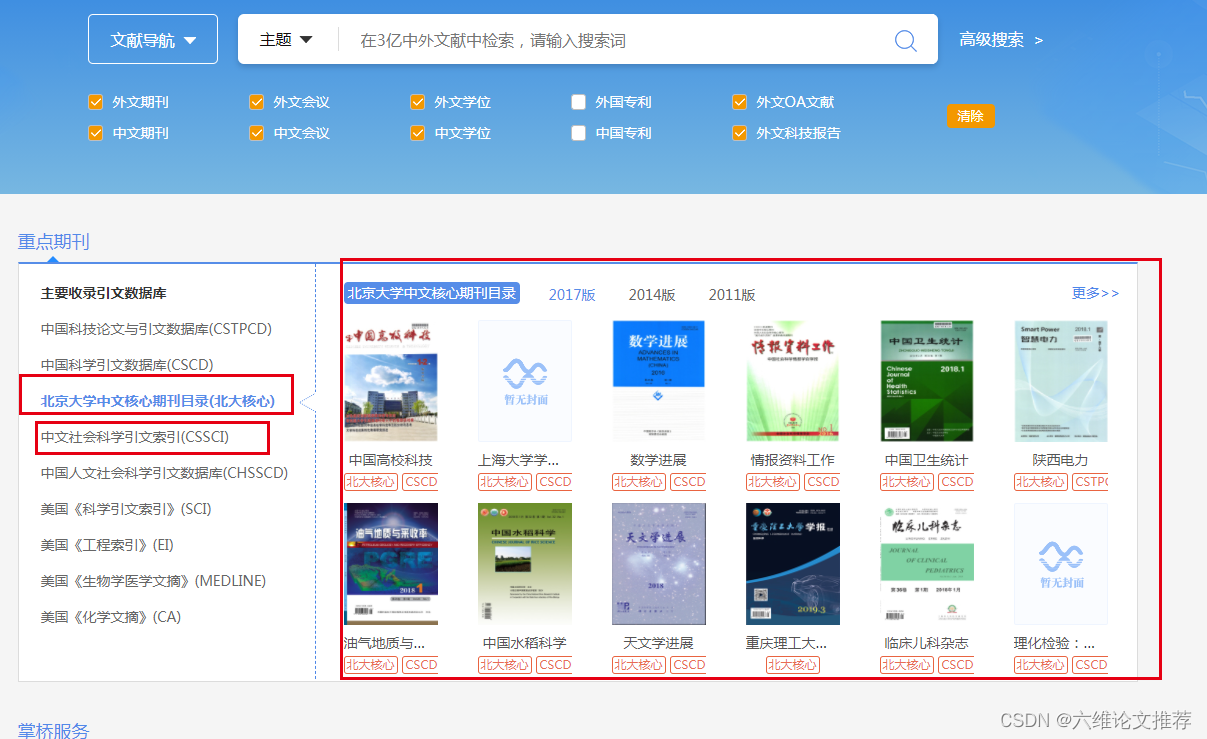Viewport: 1207px width, 739px height.
Task: Click the 天文学进展 title link
Action: (658, 643)
